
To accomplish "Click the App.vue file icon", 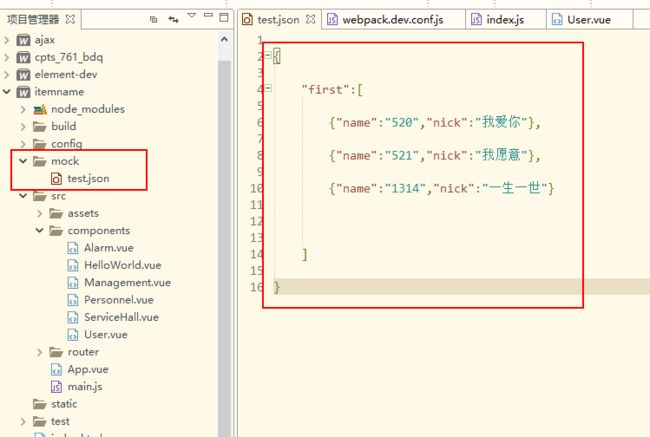I will tap(56, 369).
